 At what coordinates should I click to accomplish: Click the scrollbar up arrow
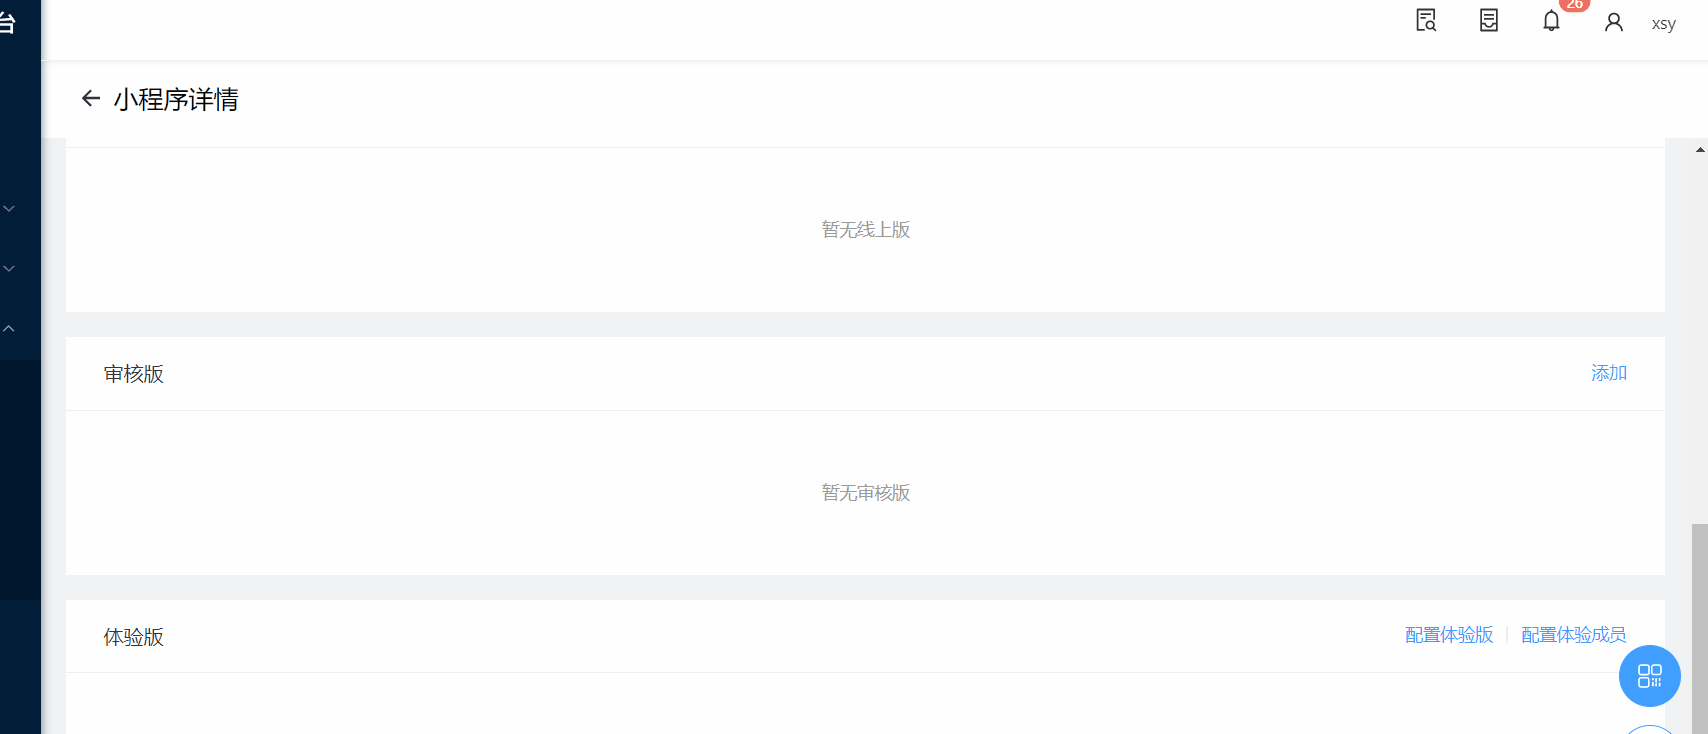coord(1700,150)
